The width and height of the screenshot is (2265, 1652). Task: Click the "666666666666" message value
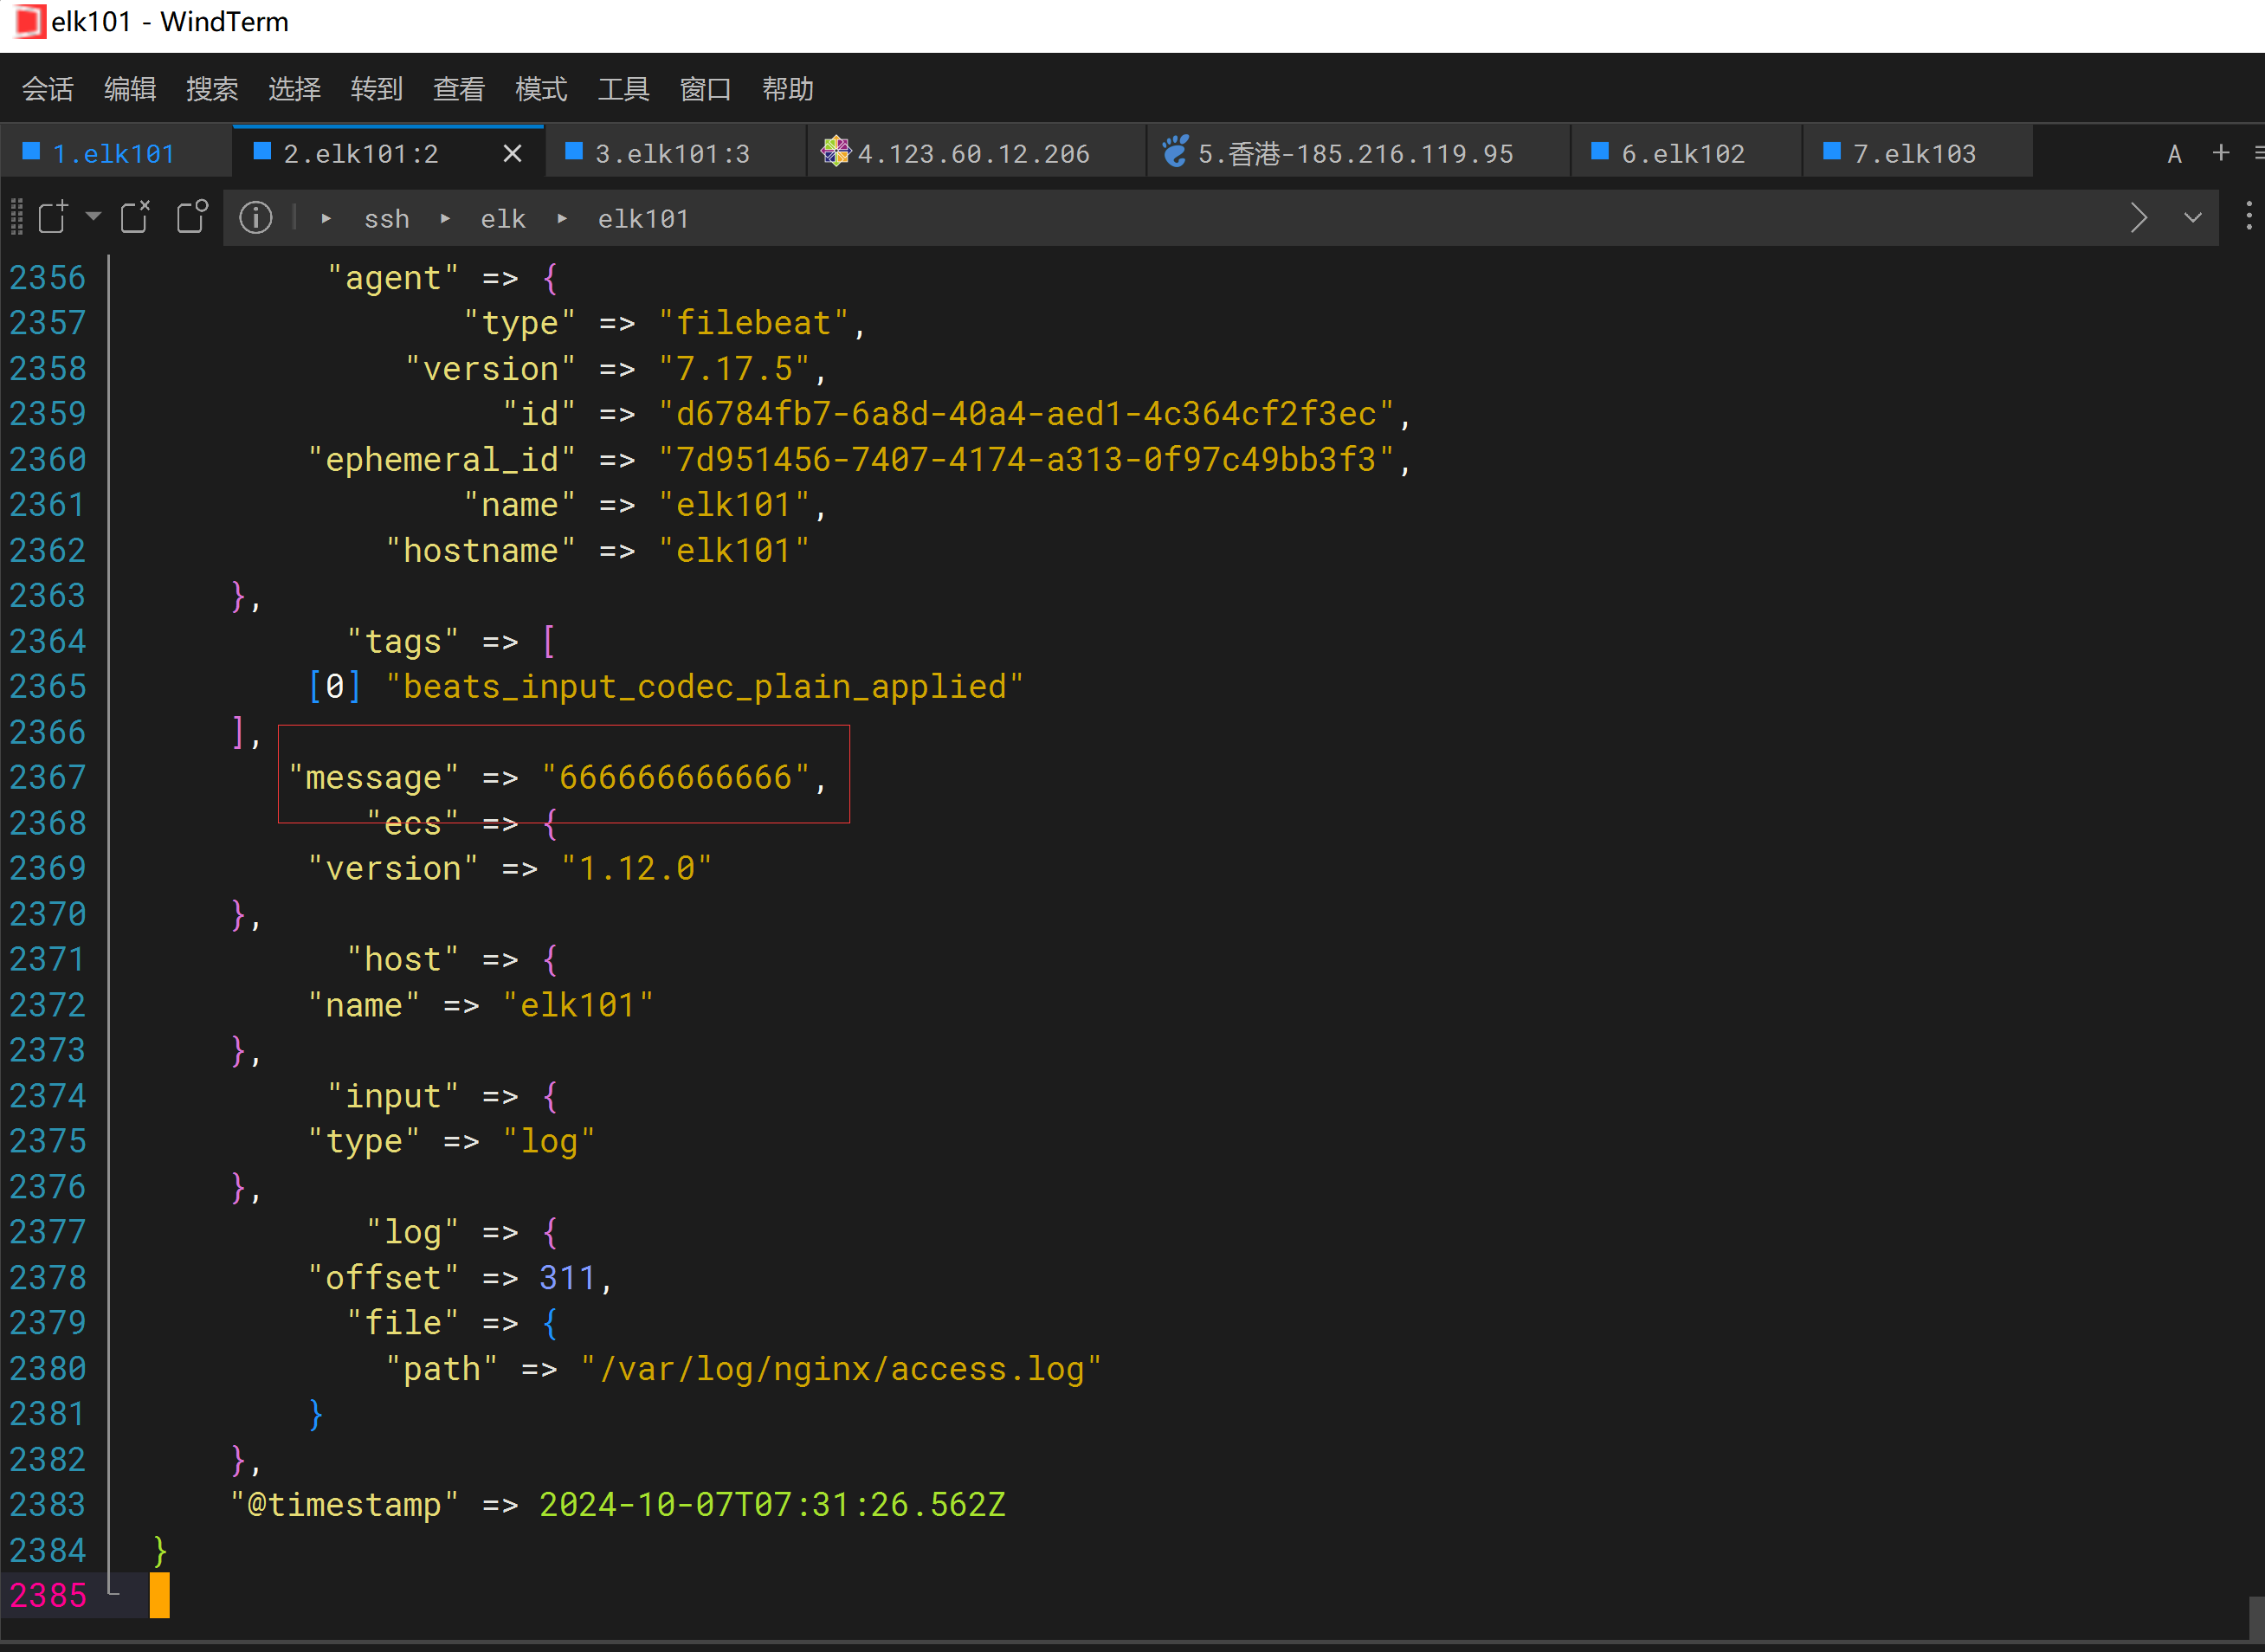[675, 777]
